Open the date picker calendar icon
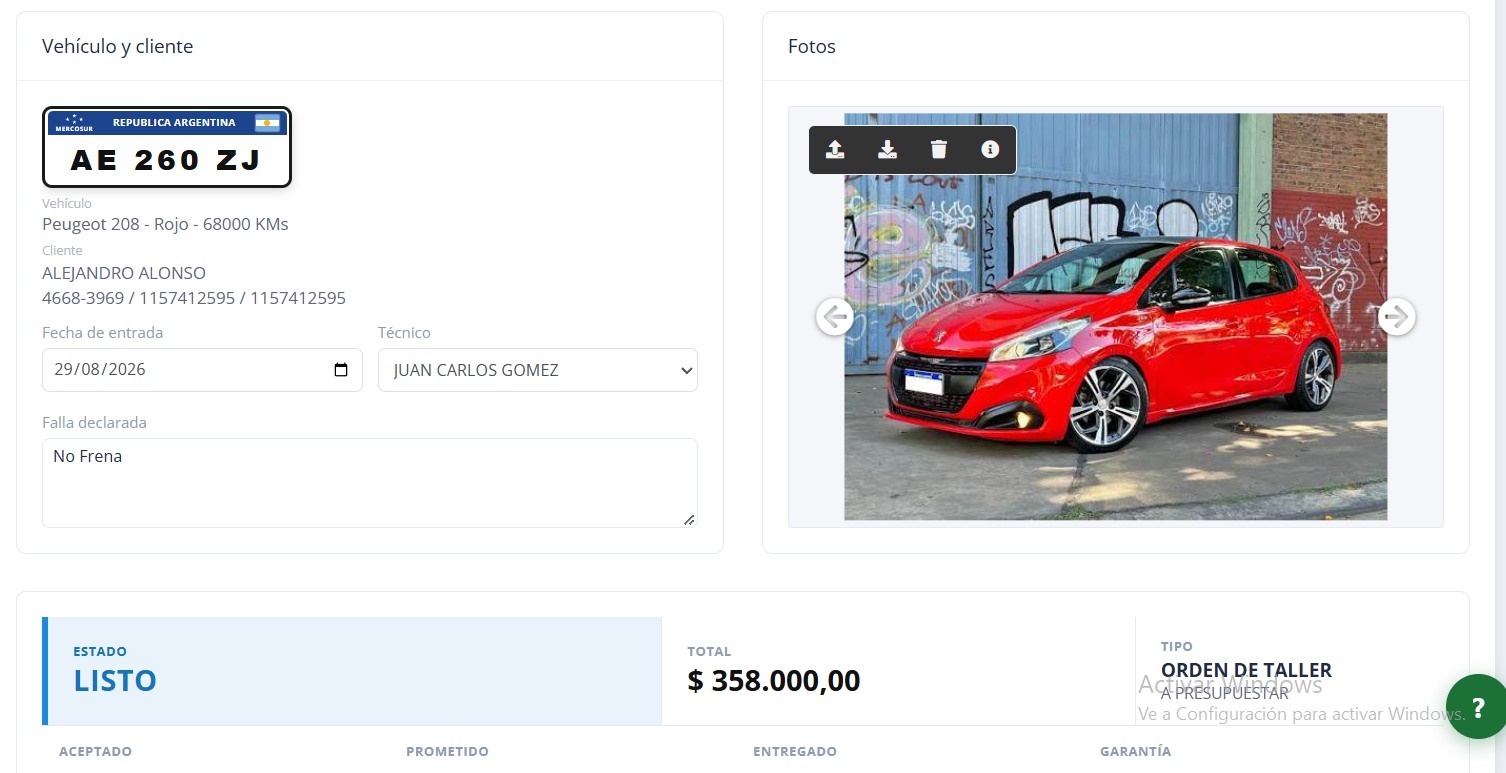Viewport: 1506px width, 773px height. coord(341,370)
